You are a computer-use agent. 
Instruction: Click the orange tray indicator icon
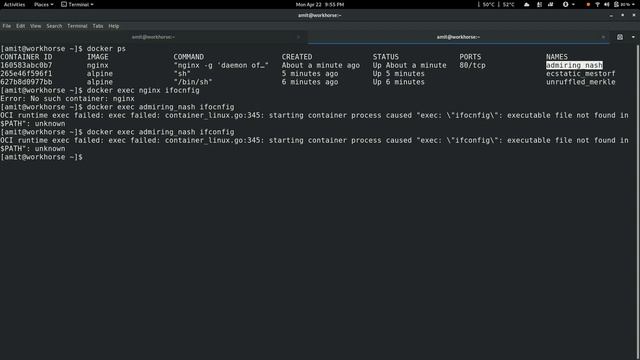click(588, 4)
